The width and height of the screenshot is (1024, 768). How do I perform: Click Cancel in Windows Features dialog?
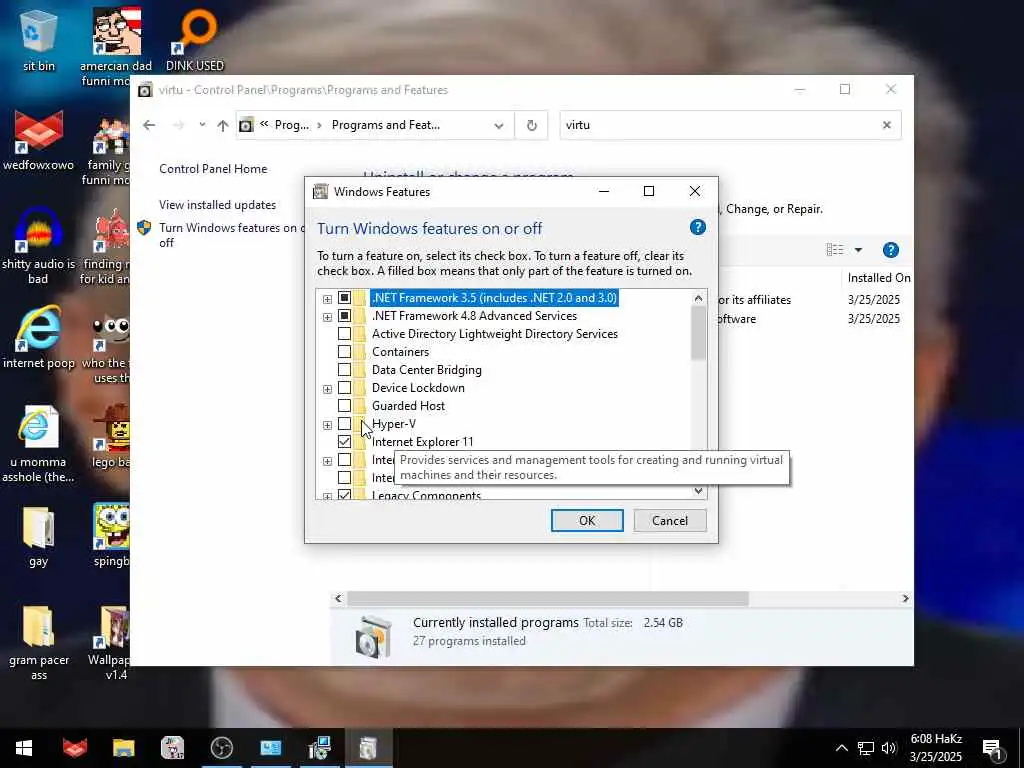(x=670, y=520)
